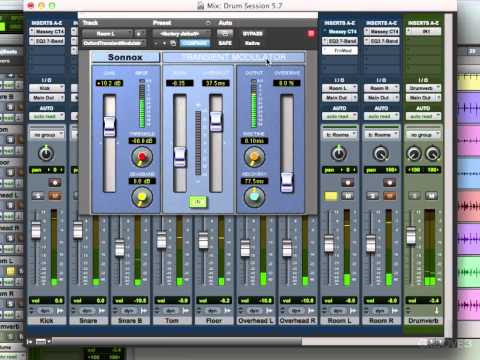Click the Drumverb left pan knob
The height and width of the screenshot is (360, 480).
(414, 153)
